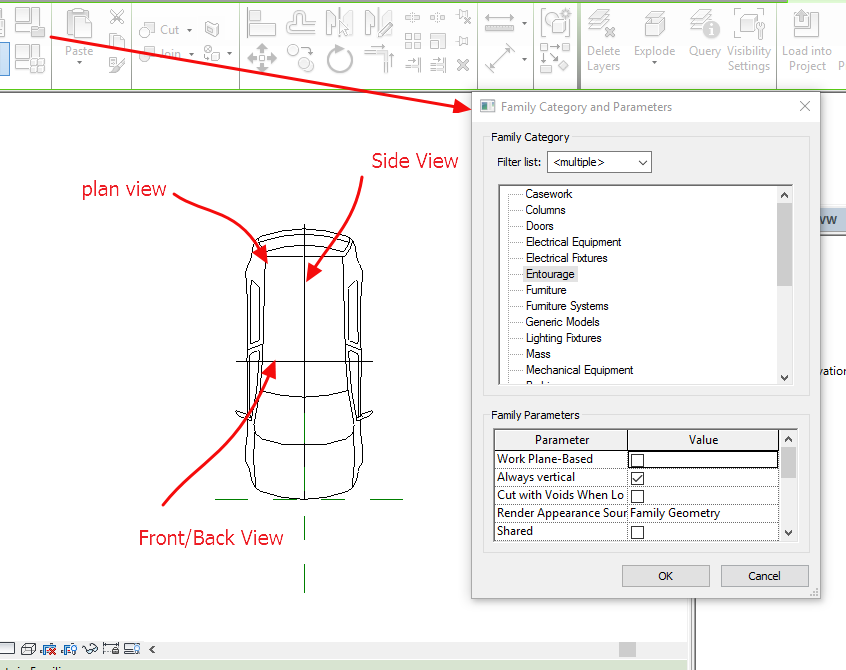Choose Furniture as the family category

point(546,289)
